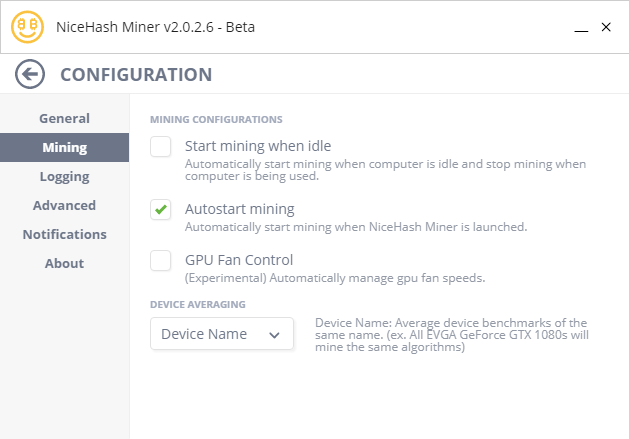The height and width of the screenshot is (439, 629).
Task: Click the Autostart mining label text
Action: click(x=239, y=209)
